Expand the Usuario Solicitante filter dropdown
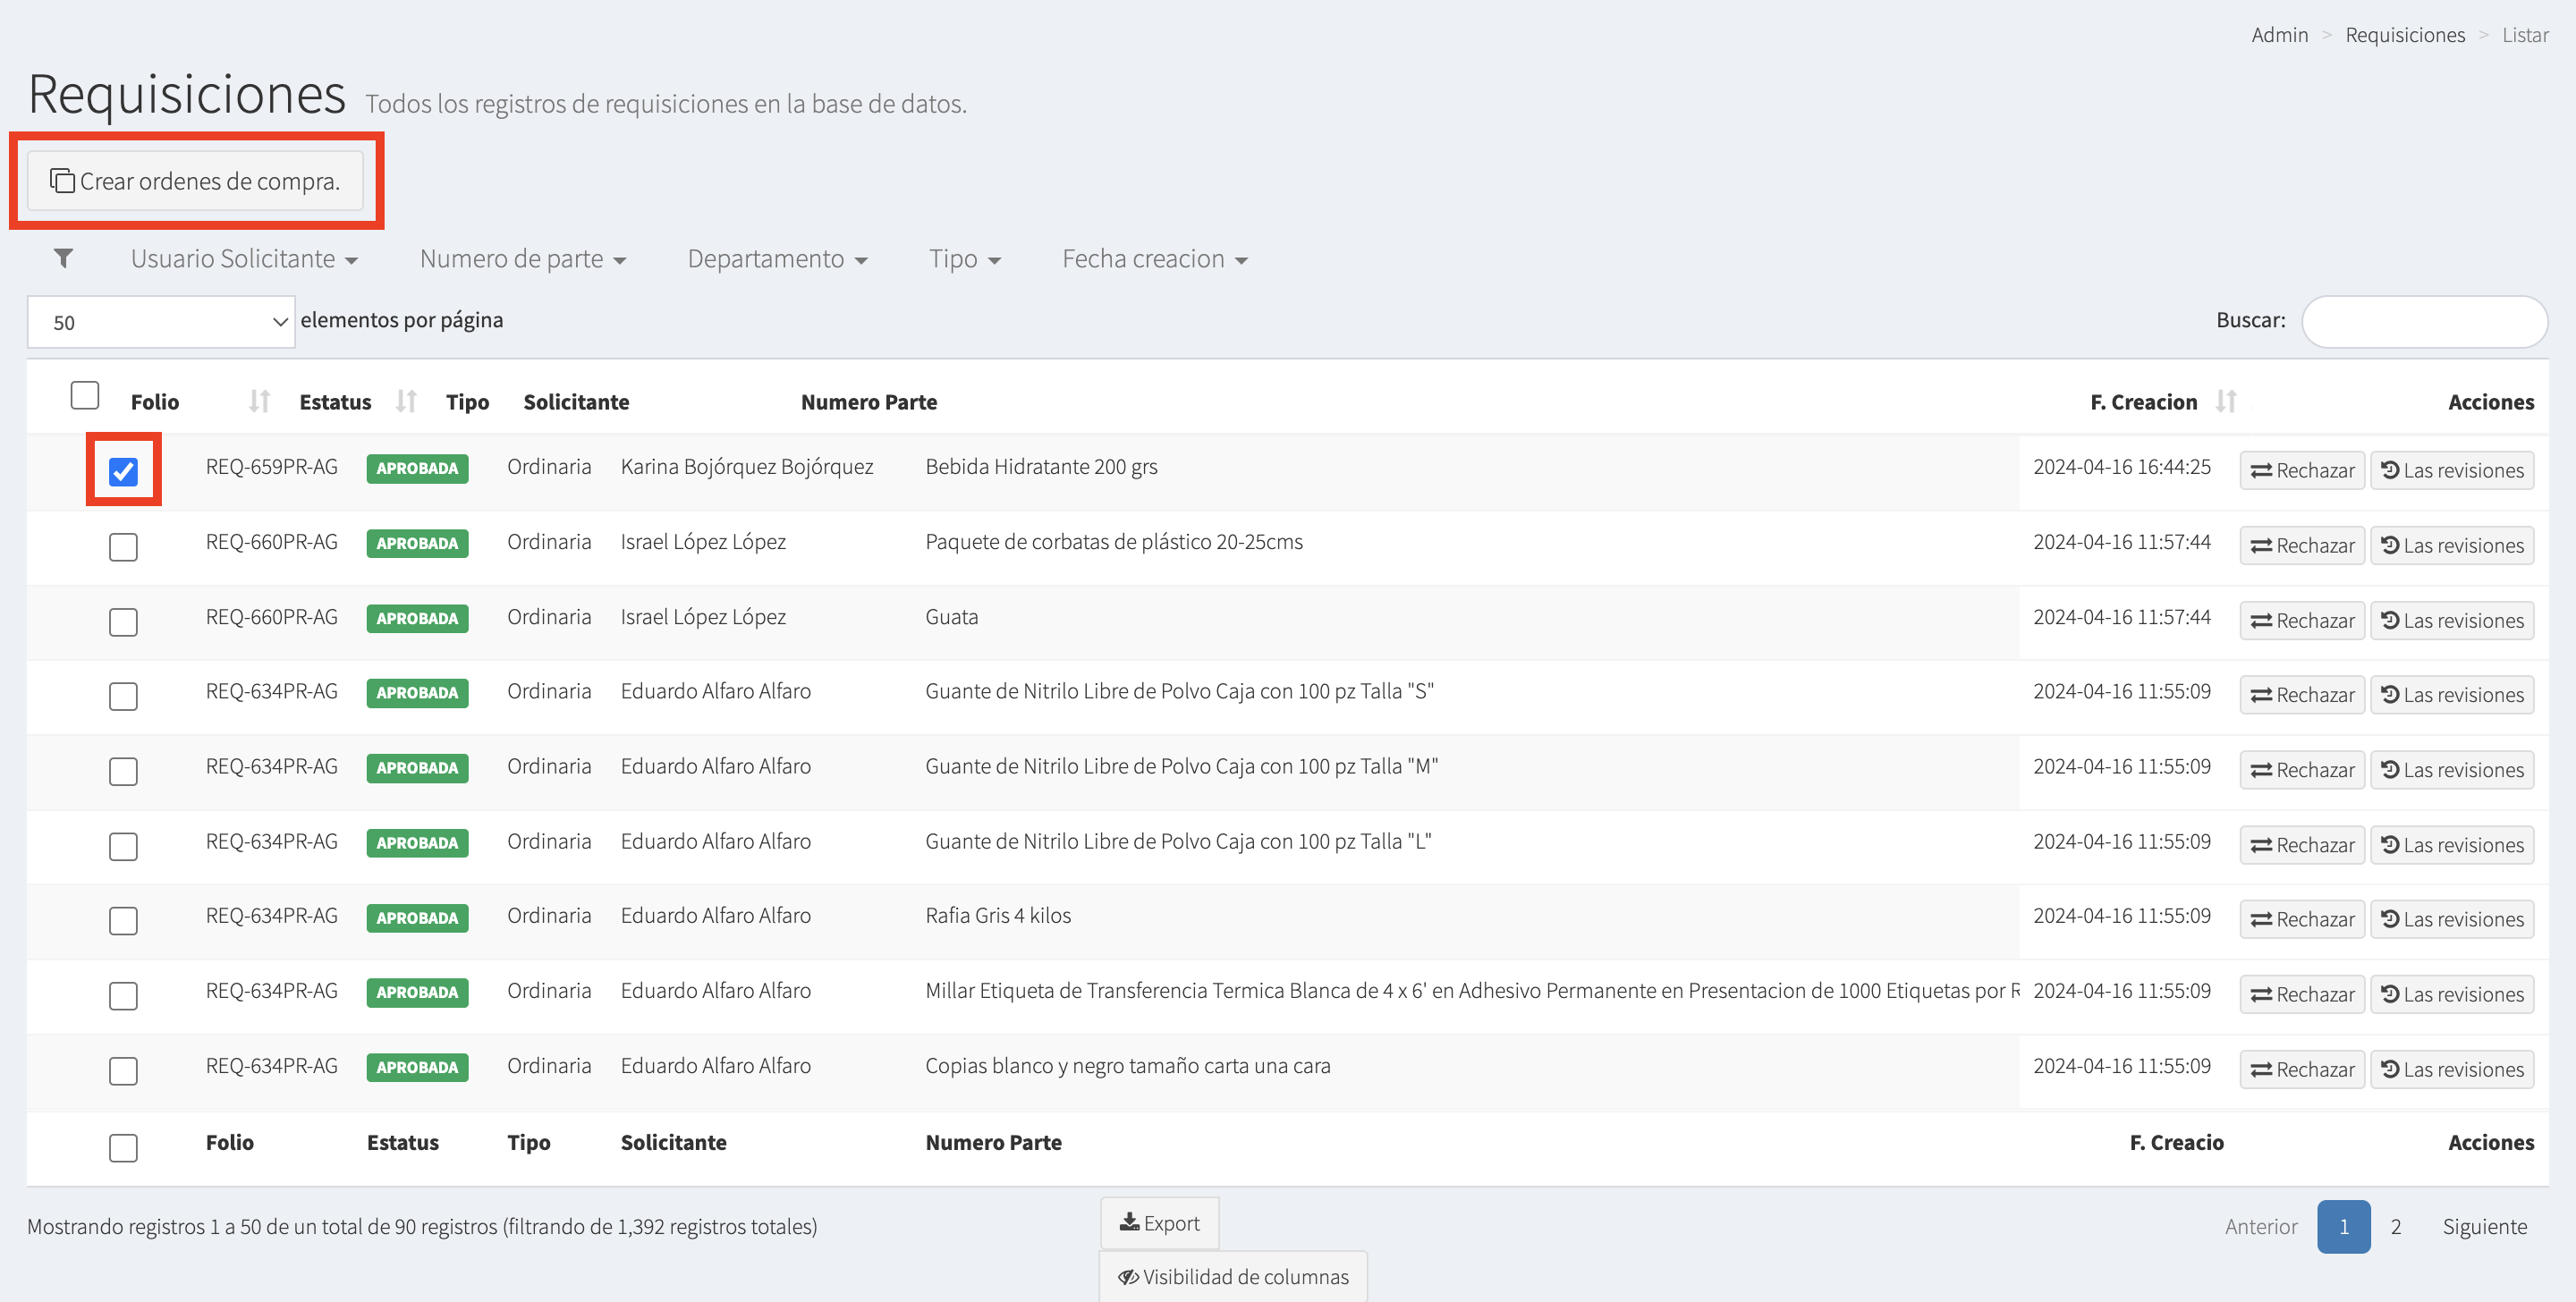This screenshot has width=2576, height=1302. [x=244, y=259]
